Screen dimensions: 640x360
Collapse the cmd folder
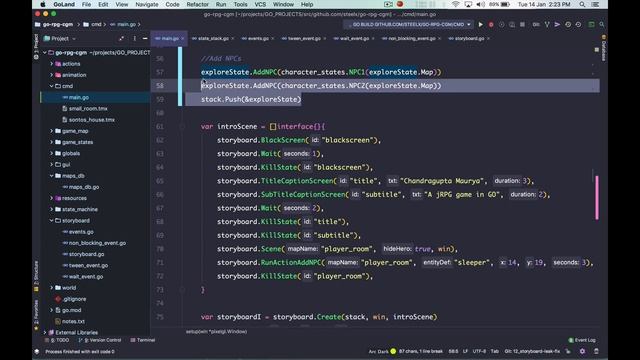tap(52, 86)
